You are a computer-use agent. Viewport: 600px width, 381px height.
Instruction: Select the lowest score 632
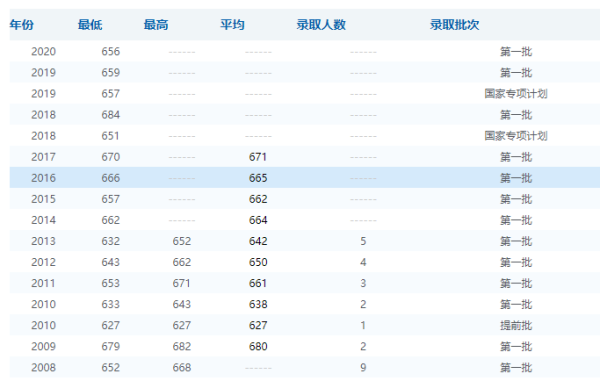[111, 241]
